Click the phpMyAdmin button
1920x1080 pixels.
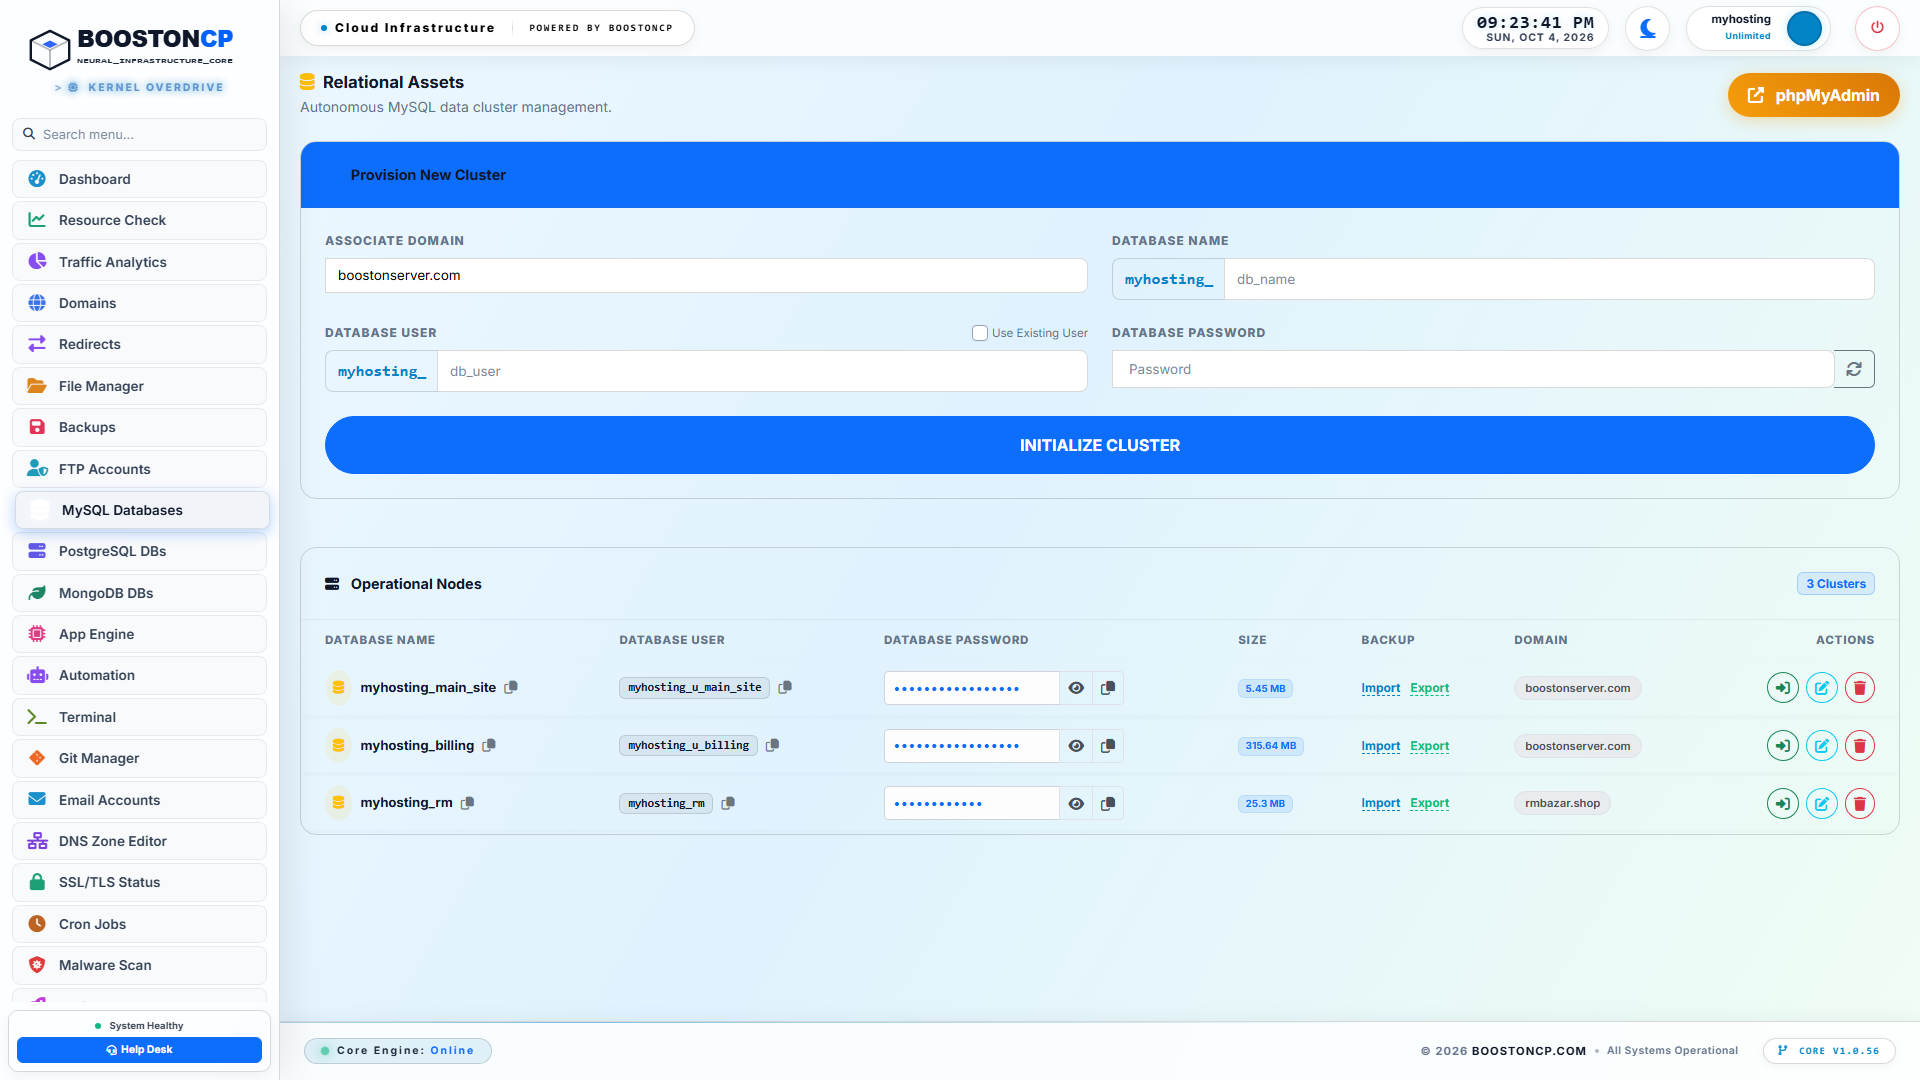pyautogui.click(x=1813, y=95)
